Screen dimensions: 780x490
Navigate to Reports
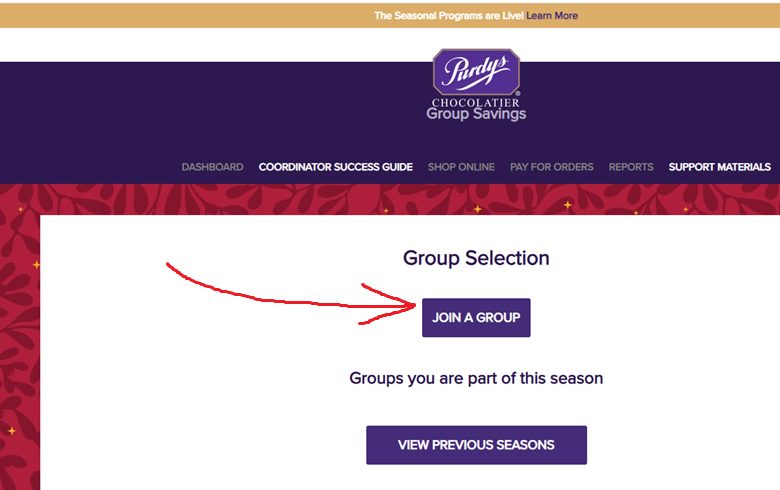pyautogui.click(x=631, y=167)
